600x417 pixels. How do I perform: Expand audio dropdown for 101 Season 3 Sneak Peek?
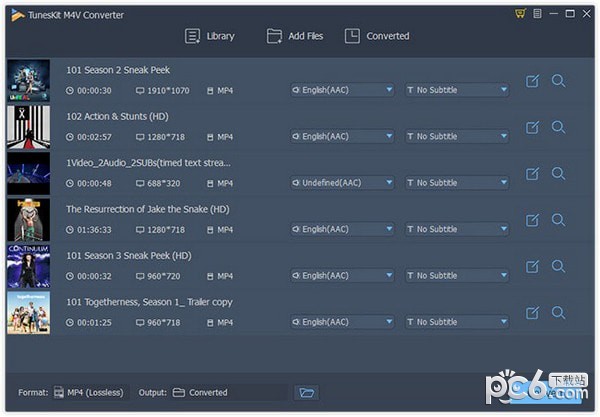[x=342, y=275]
